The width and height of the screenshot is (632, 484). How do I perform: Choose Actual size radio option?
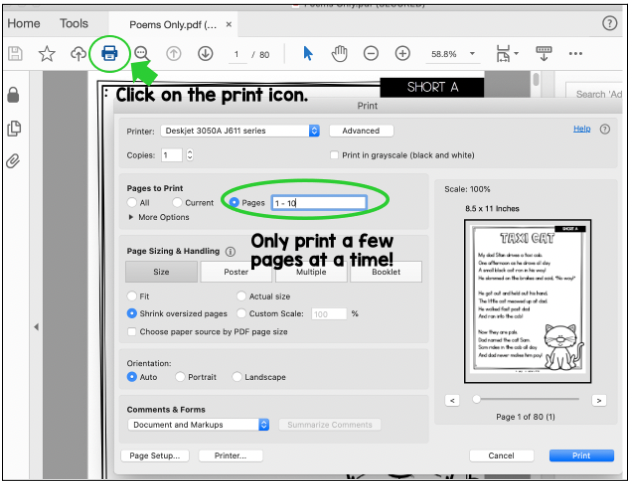point(241,296)
